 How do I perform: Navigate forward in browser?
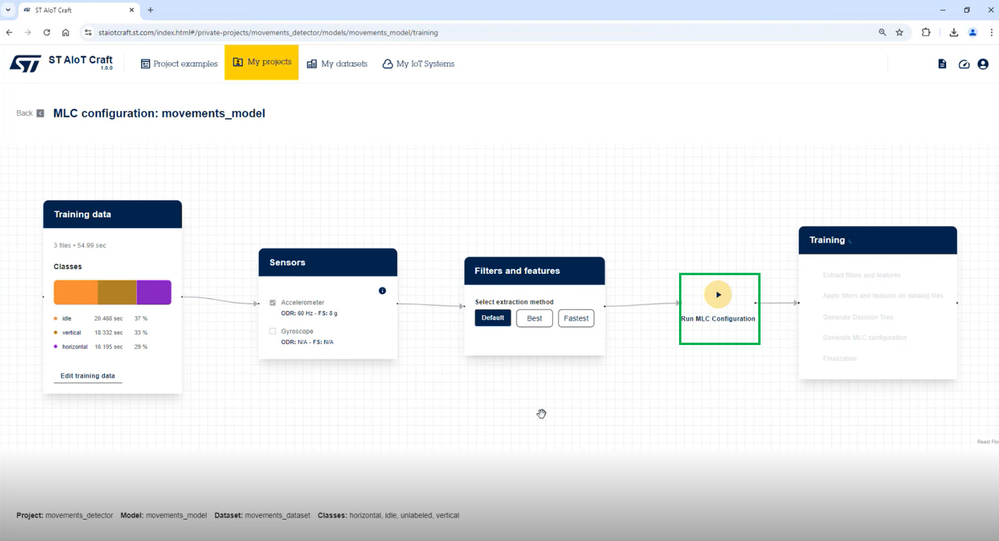pyautogui.click(x=27, y=32)
